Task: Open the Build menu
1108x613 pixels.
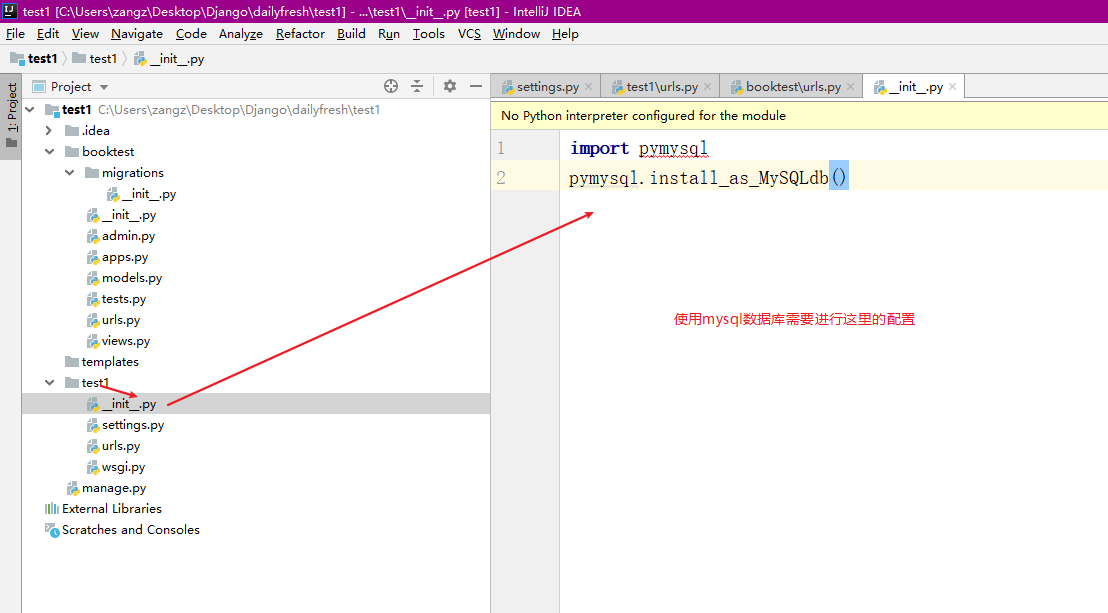Action: (351, 34)
